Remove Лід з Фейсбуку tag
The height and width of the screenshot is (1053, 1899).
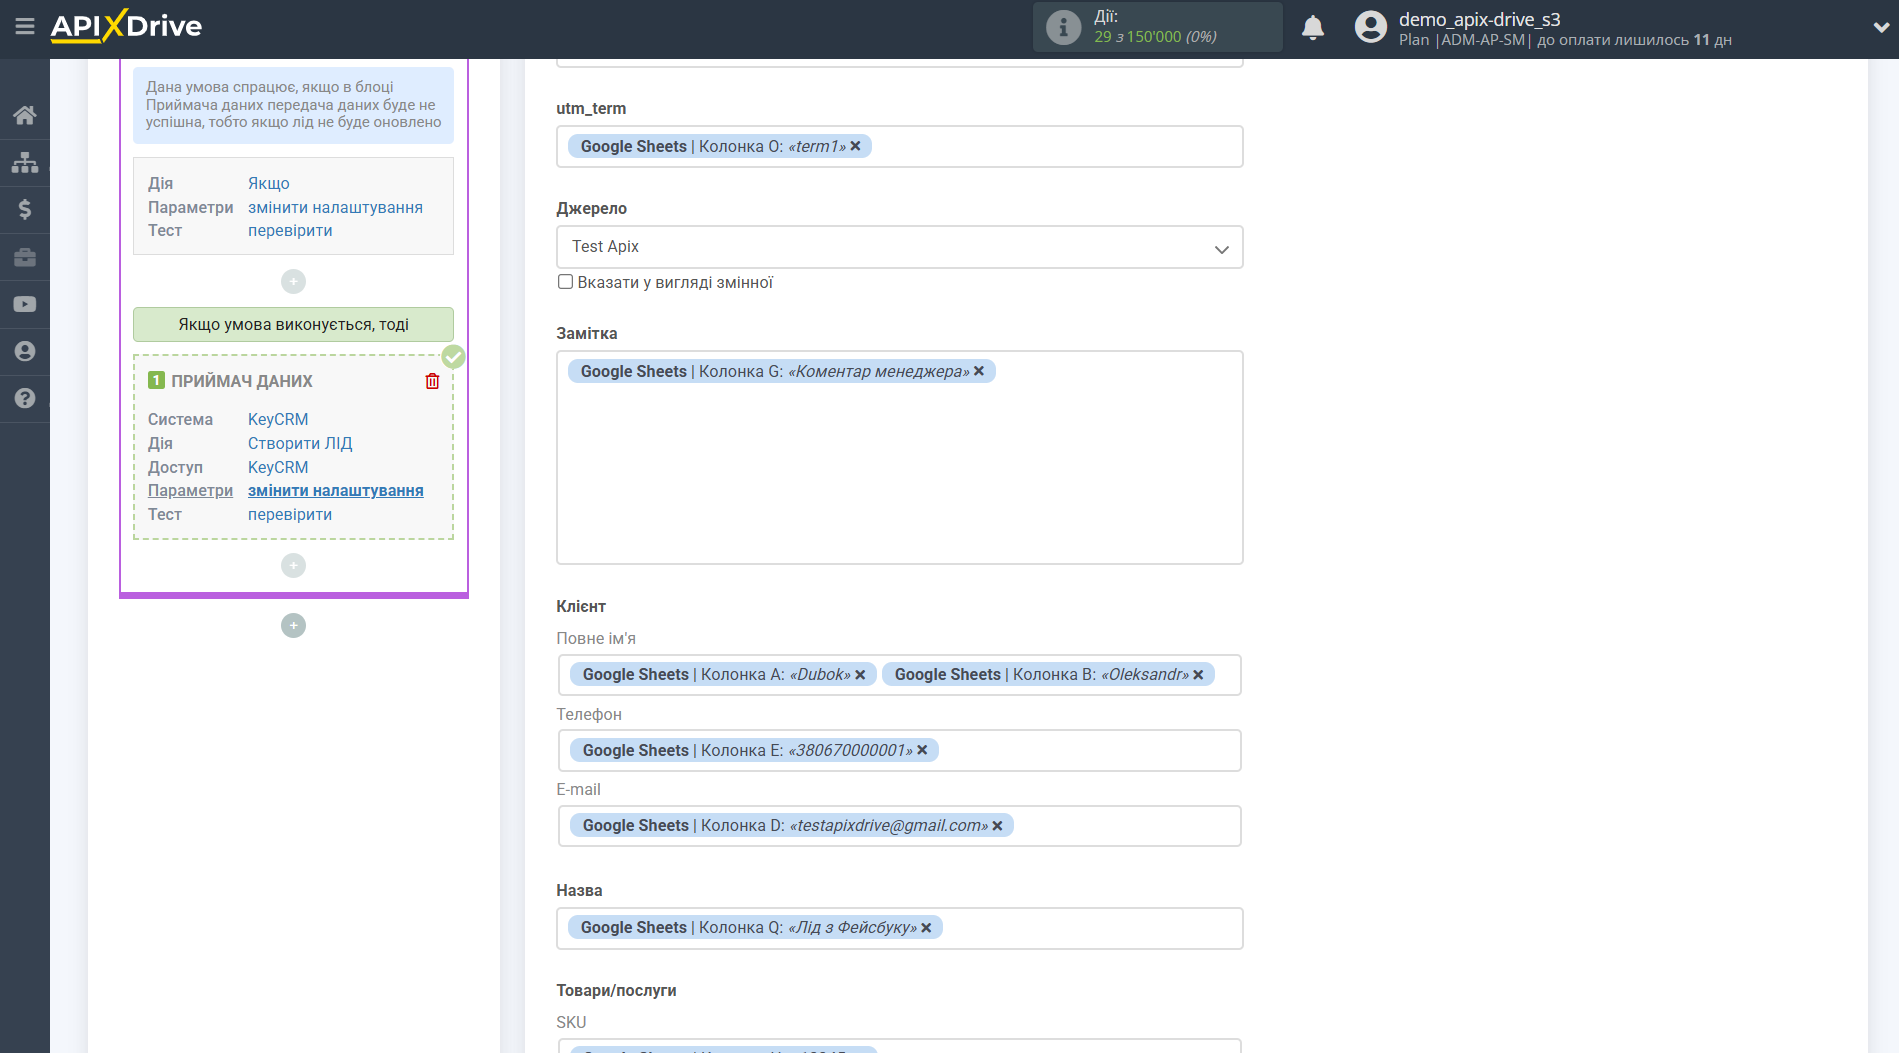pos(926,928)
